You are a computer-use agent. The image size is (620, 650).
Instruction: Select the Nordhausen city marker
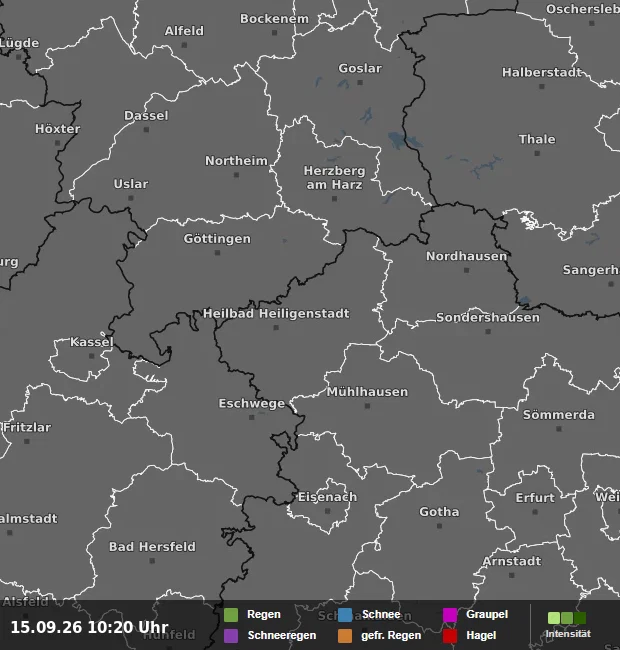(x=467, y=270)
